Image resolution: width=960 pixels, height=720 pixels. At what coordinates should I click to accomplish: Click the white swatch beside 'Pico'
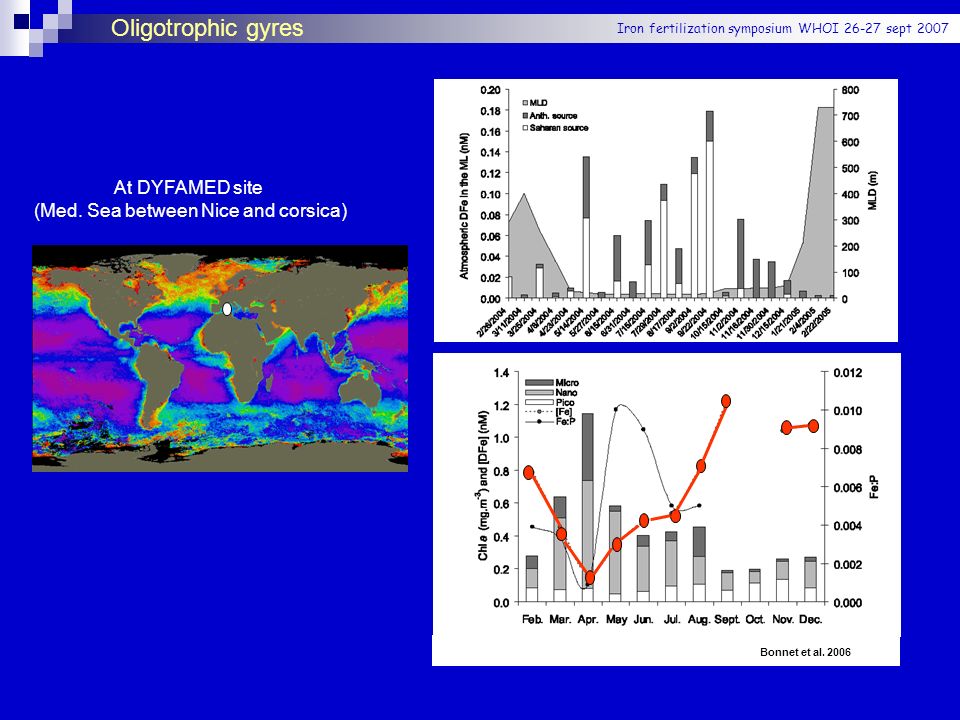(538, 402)
